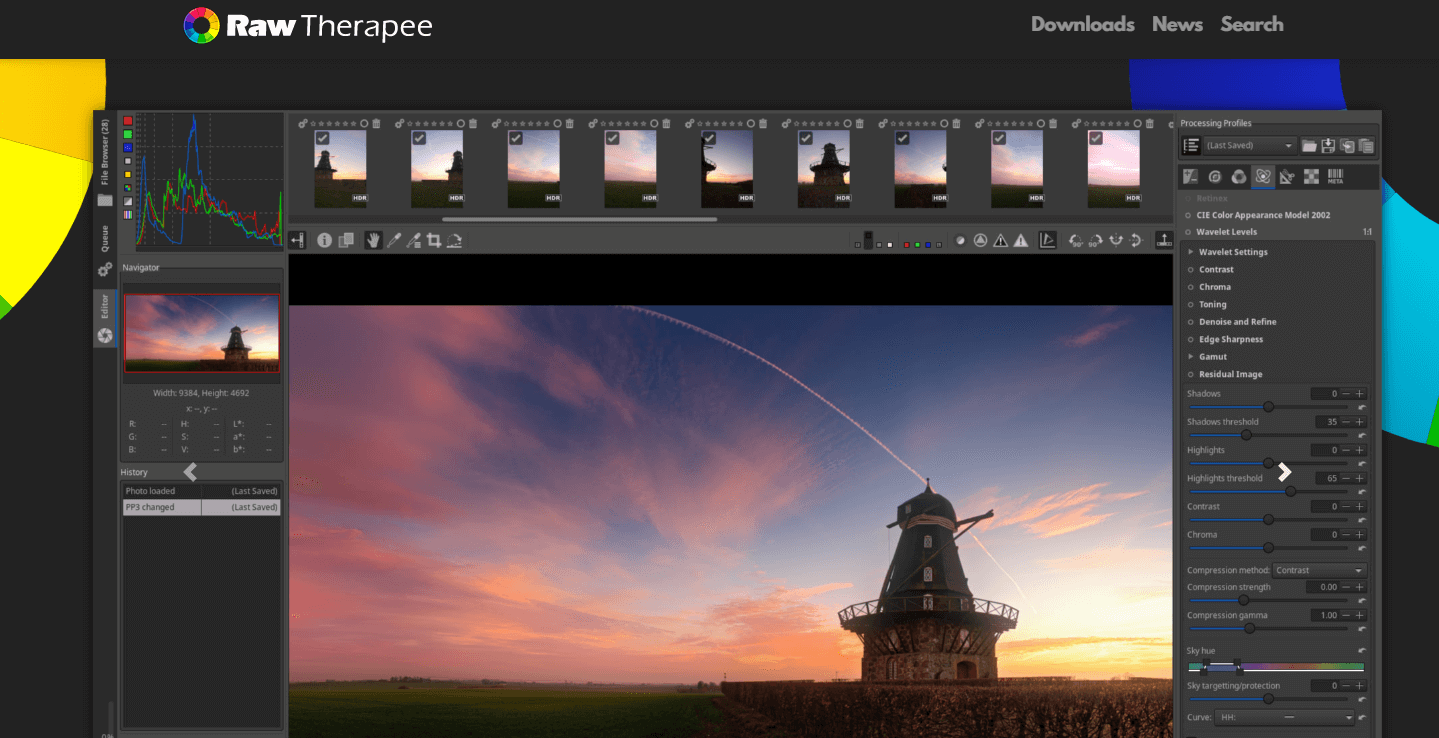Rotate the image left 90 degrees
The width and height of the screenshot is (1439, 738).
click(1075, 241)
